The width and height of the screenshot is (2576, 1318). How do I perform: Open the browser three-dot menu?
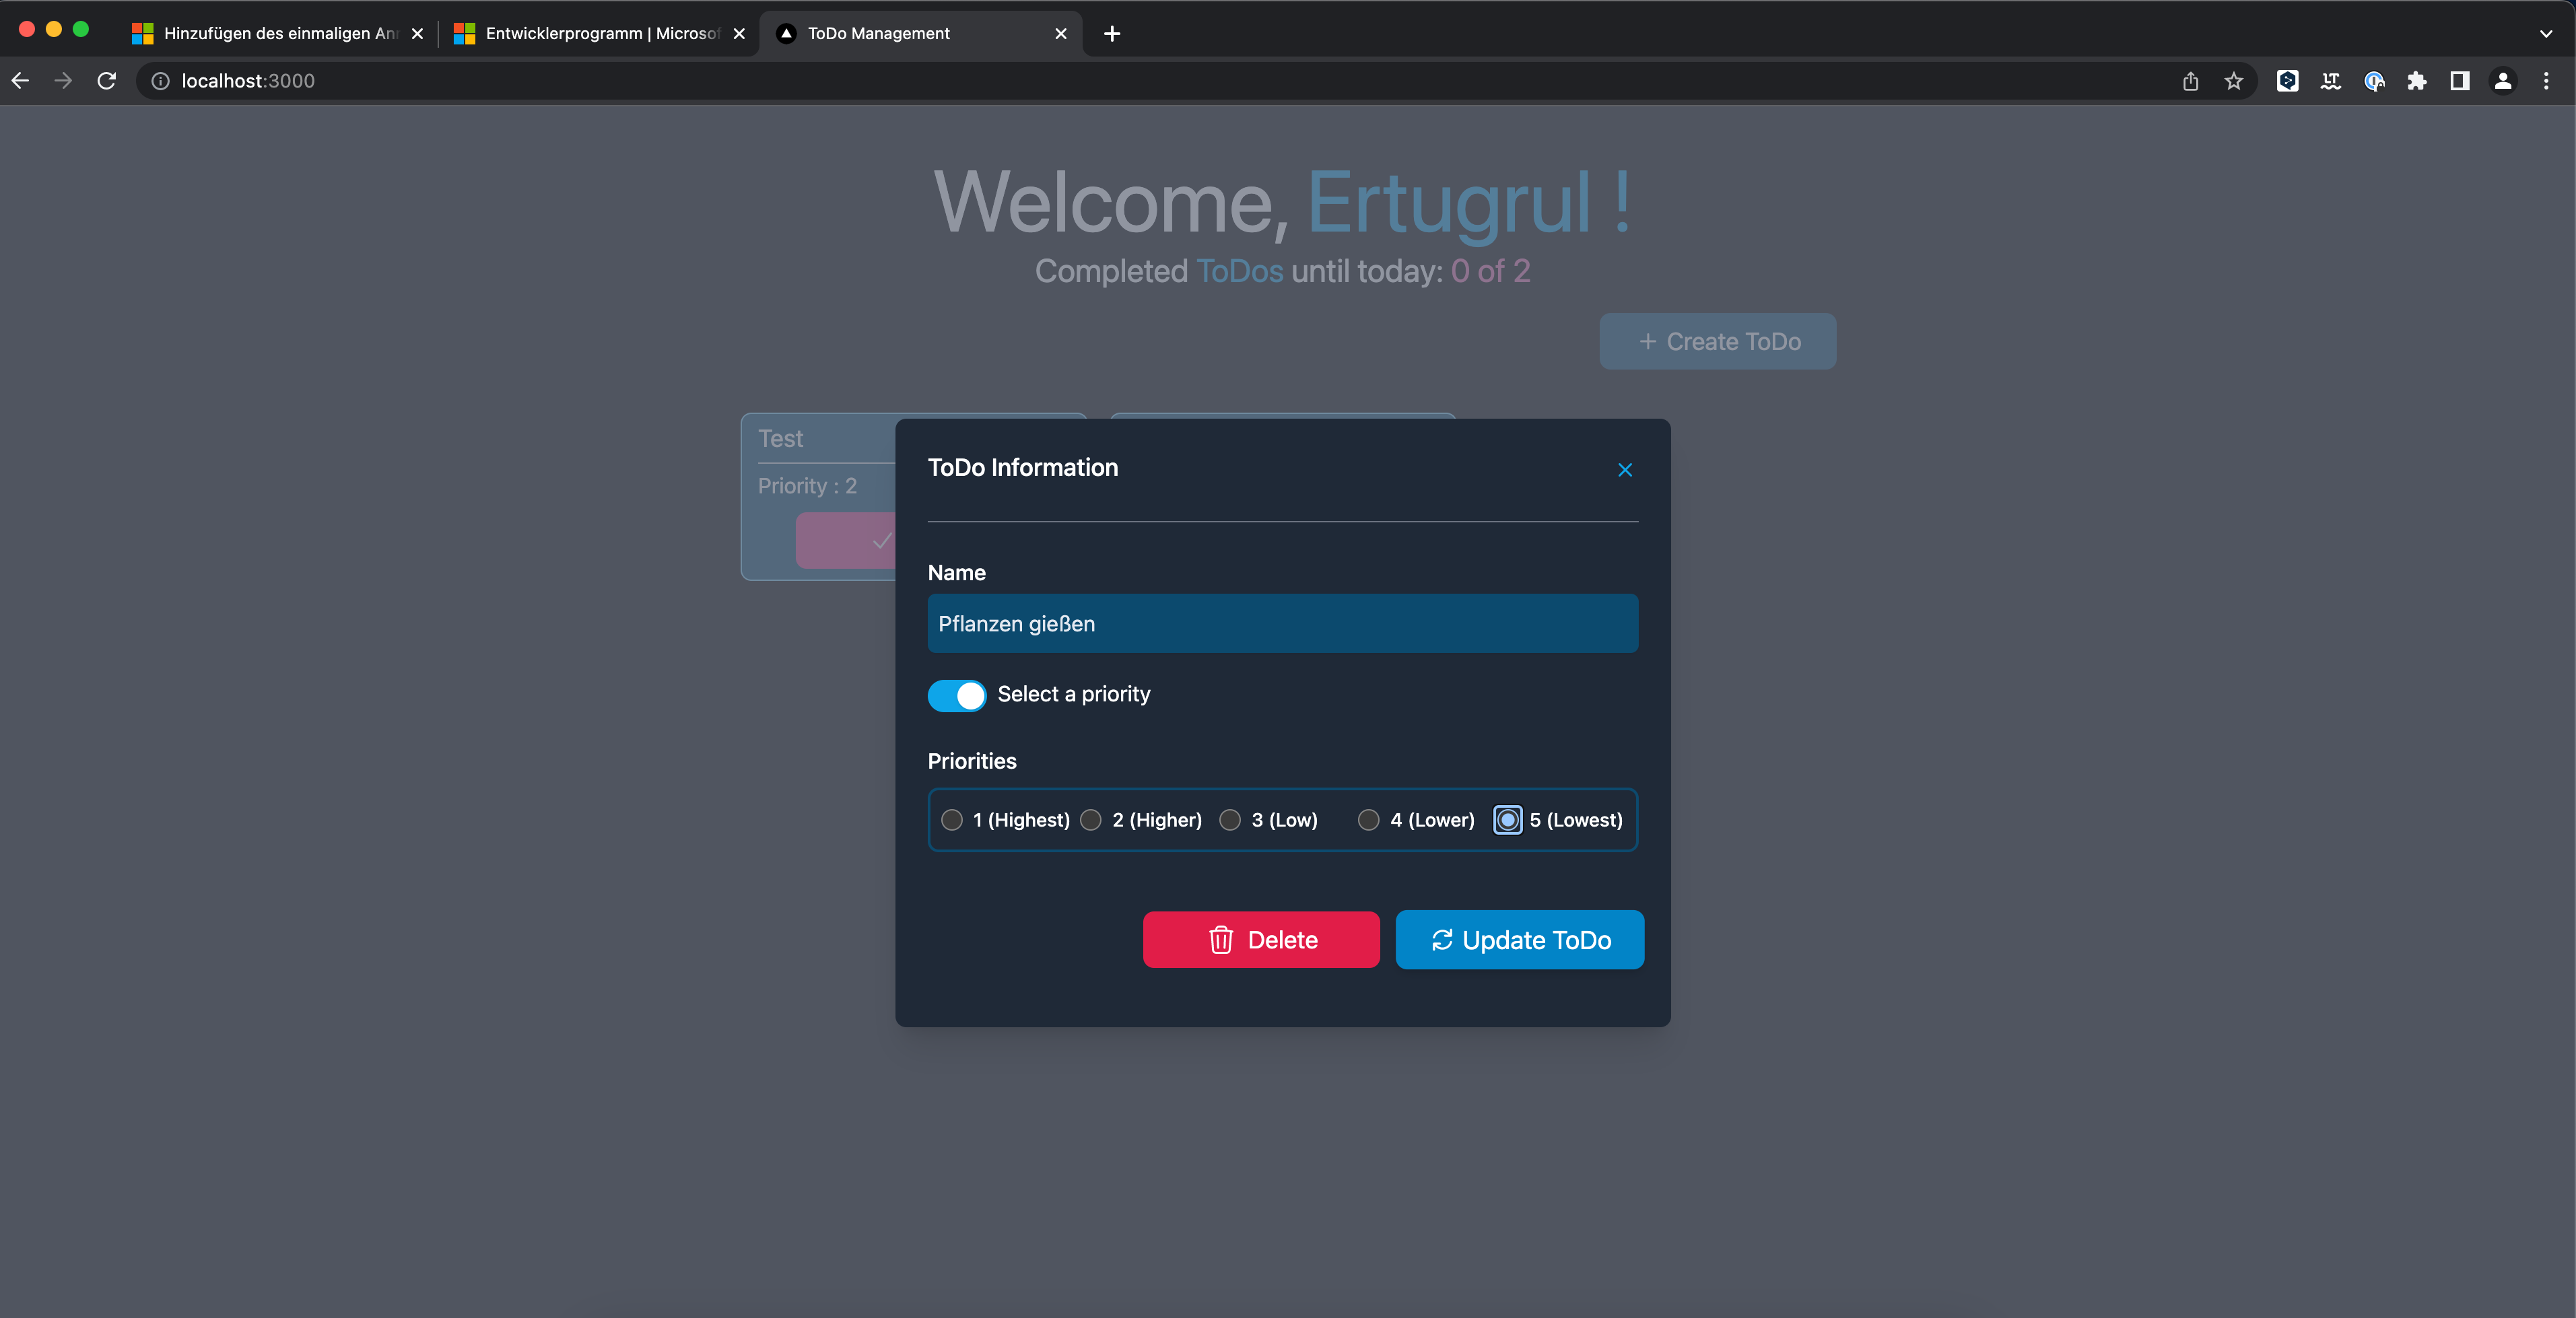click(2548, 81)
